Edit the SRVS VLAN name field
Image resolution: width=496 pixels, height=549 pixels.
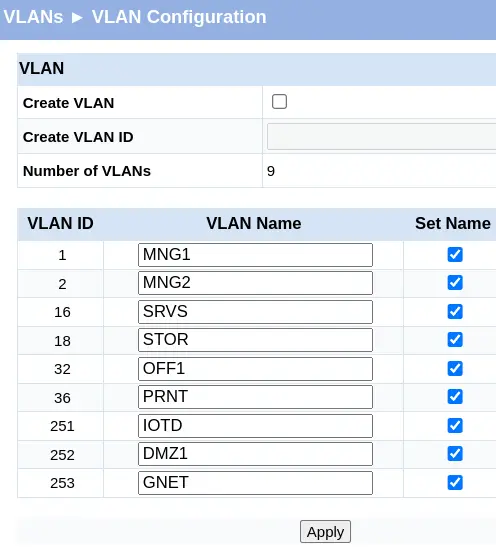pyautogui.click(x=256, y=312)
